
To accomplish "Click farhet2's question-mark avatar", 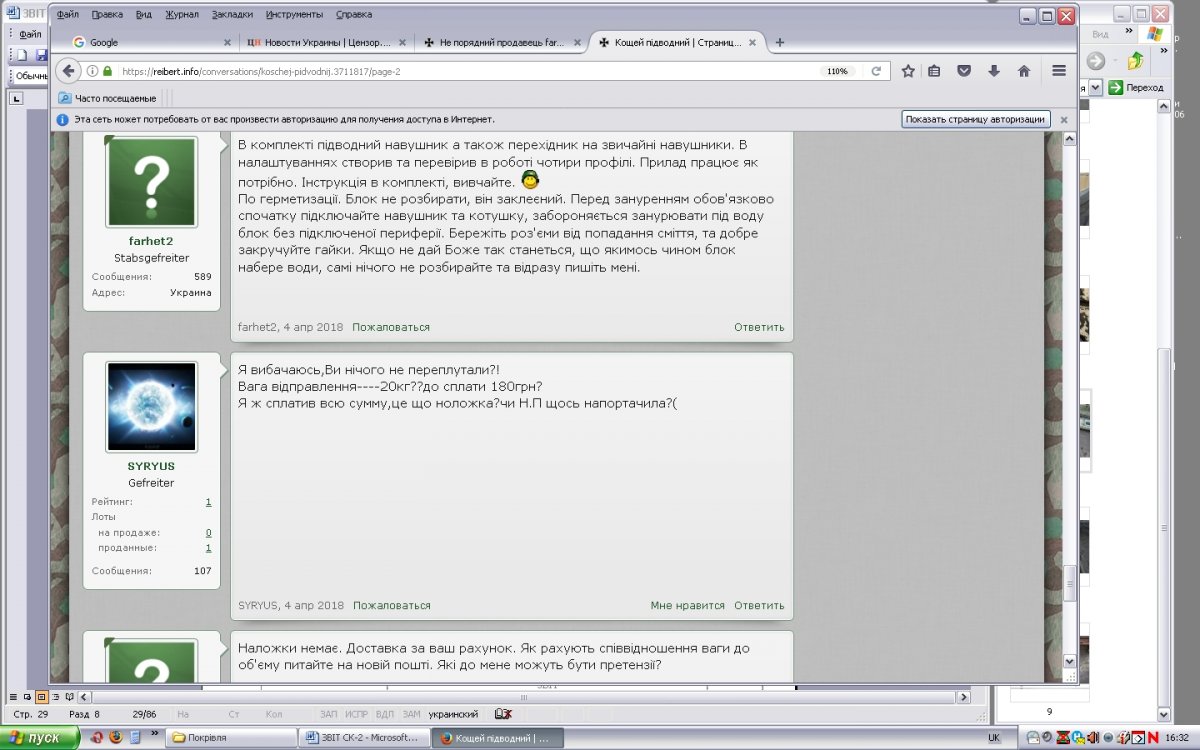I will pyautogui.click(x=151, y=182).
